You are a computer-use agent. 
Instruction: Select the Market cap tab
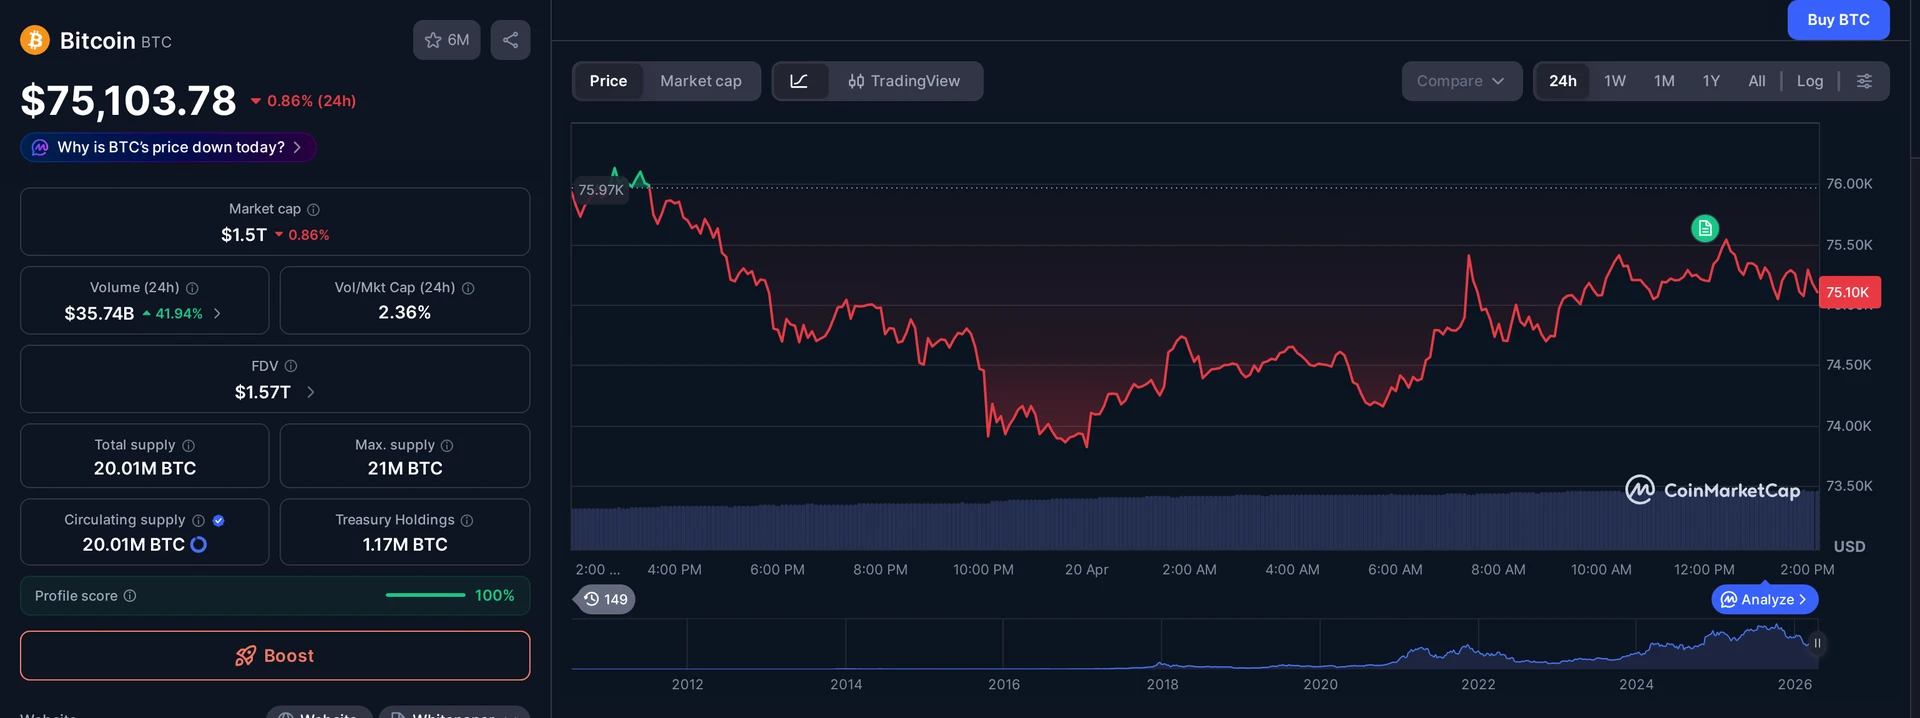pos(701,81)
